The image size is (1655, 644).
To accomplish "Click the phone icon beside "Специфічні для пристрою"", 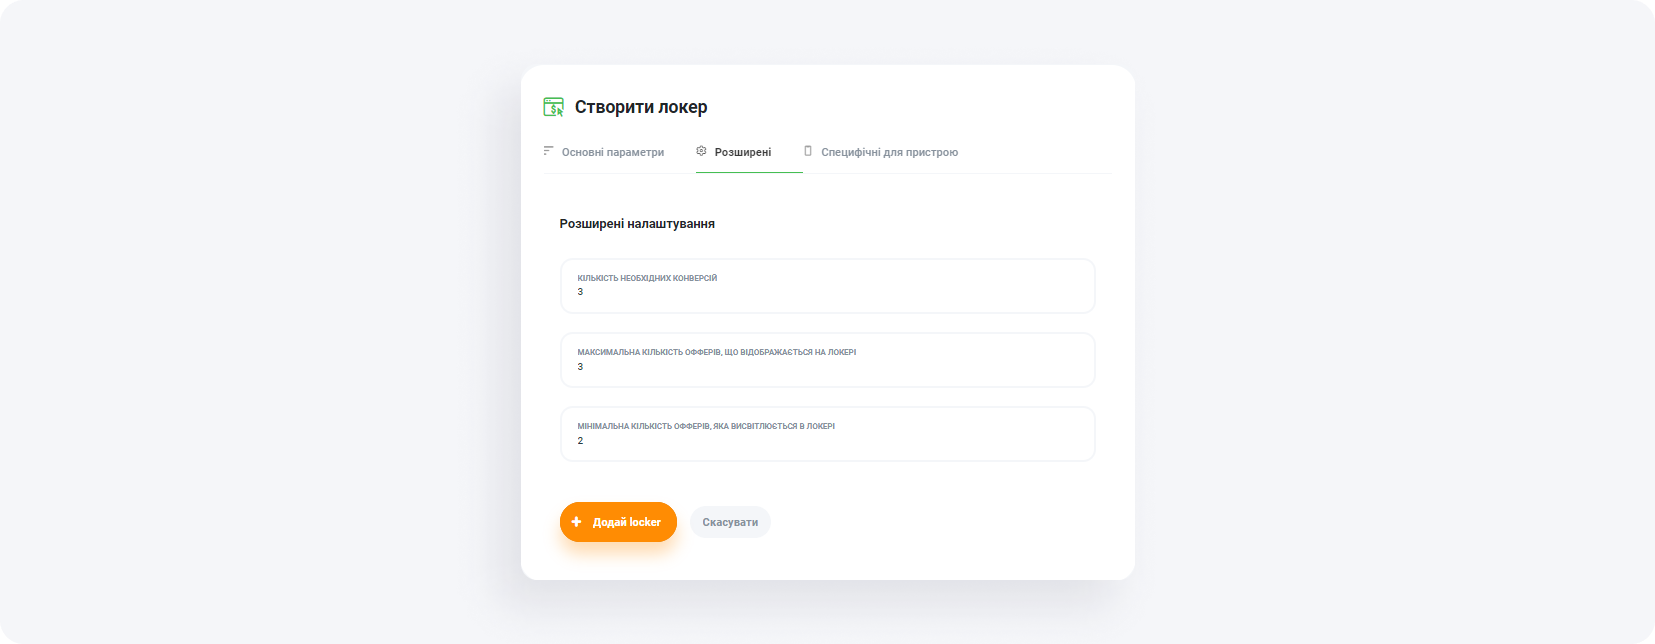I will click(x=806, y=150).
